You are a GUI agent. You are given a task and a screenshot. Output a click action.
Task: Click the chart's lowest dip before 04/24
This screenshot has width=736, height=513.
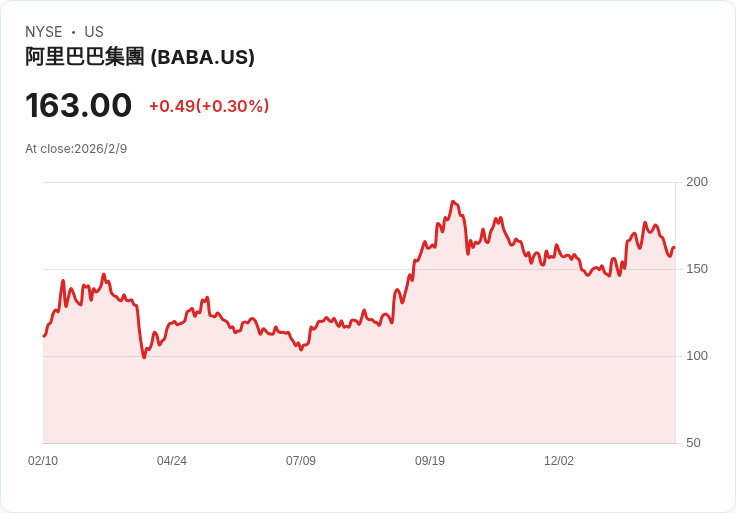click(144, 358)
